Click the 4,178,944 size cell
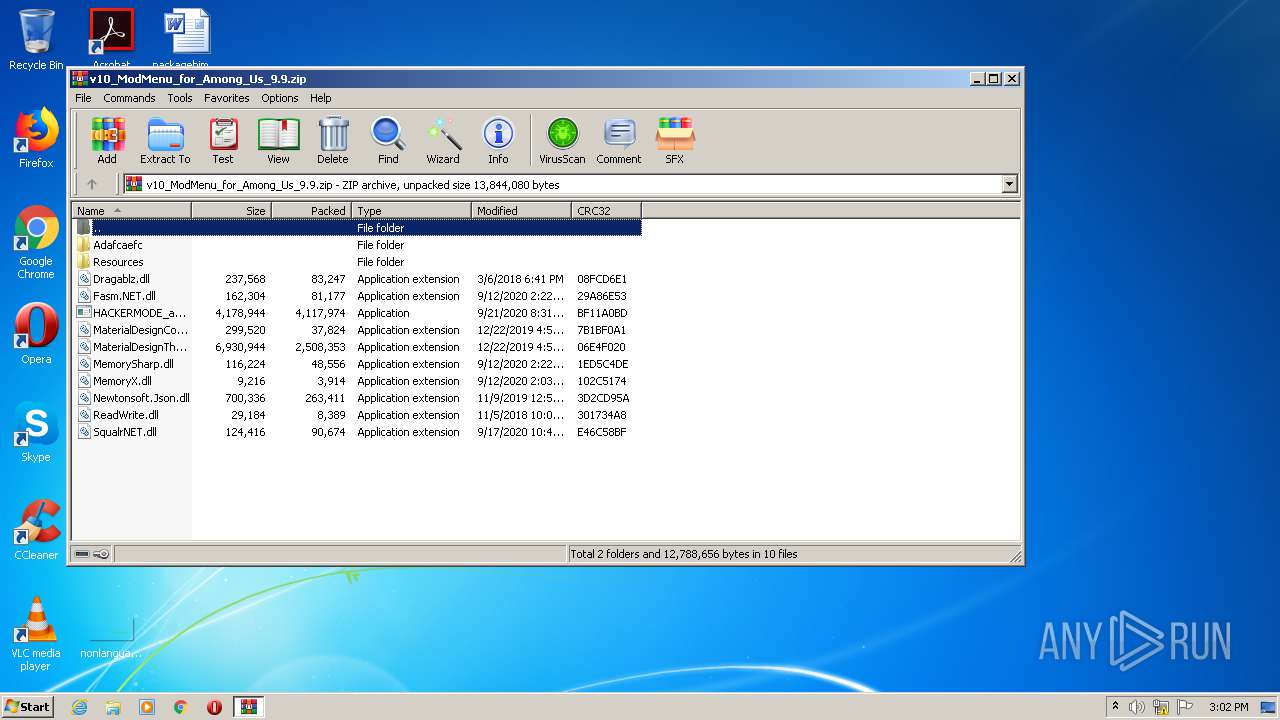This screenshot has height=720, width=1280. click(240, 313)
